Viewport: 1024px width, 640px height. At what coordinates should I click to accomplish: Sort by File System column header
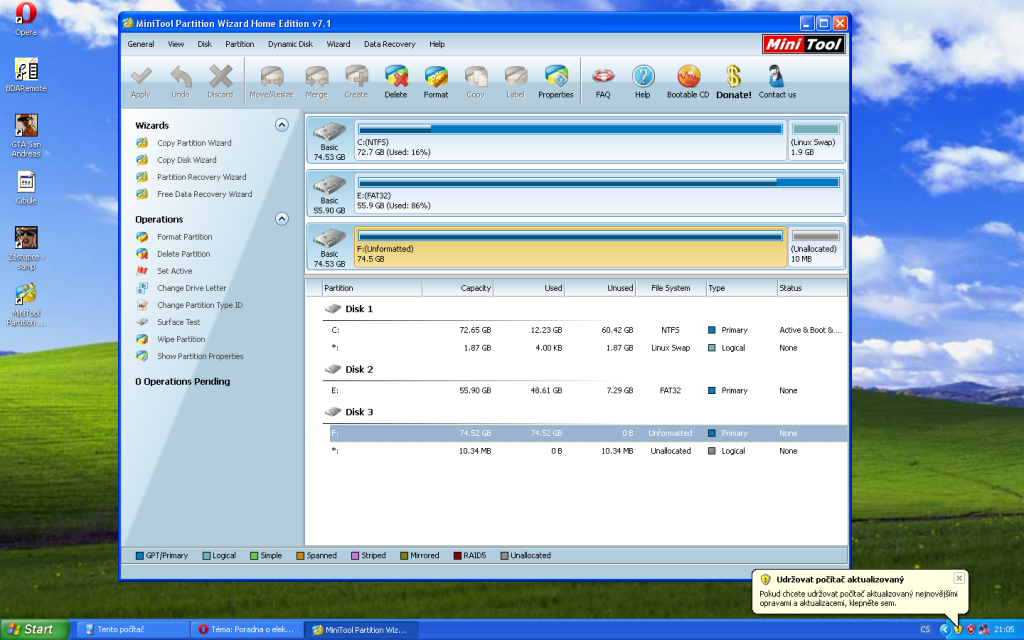point(671,288)
